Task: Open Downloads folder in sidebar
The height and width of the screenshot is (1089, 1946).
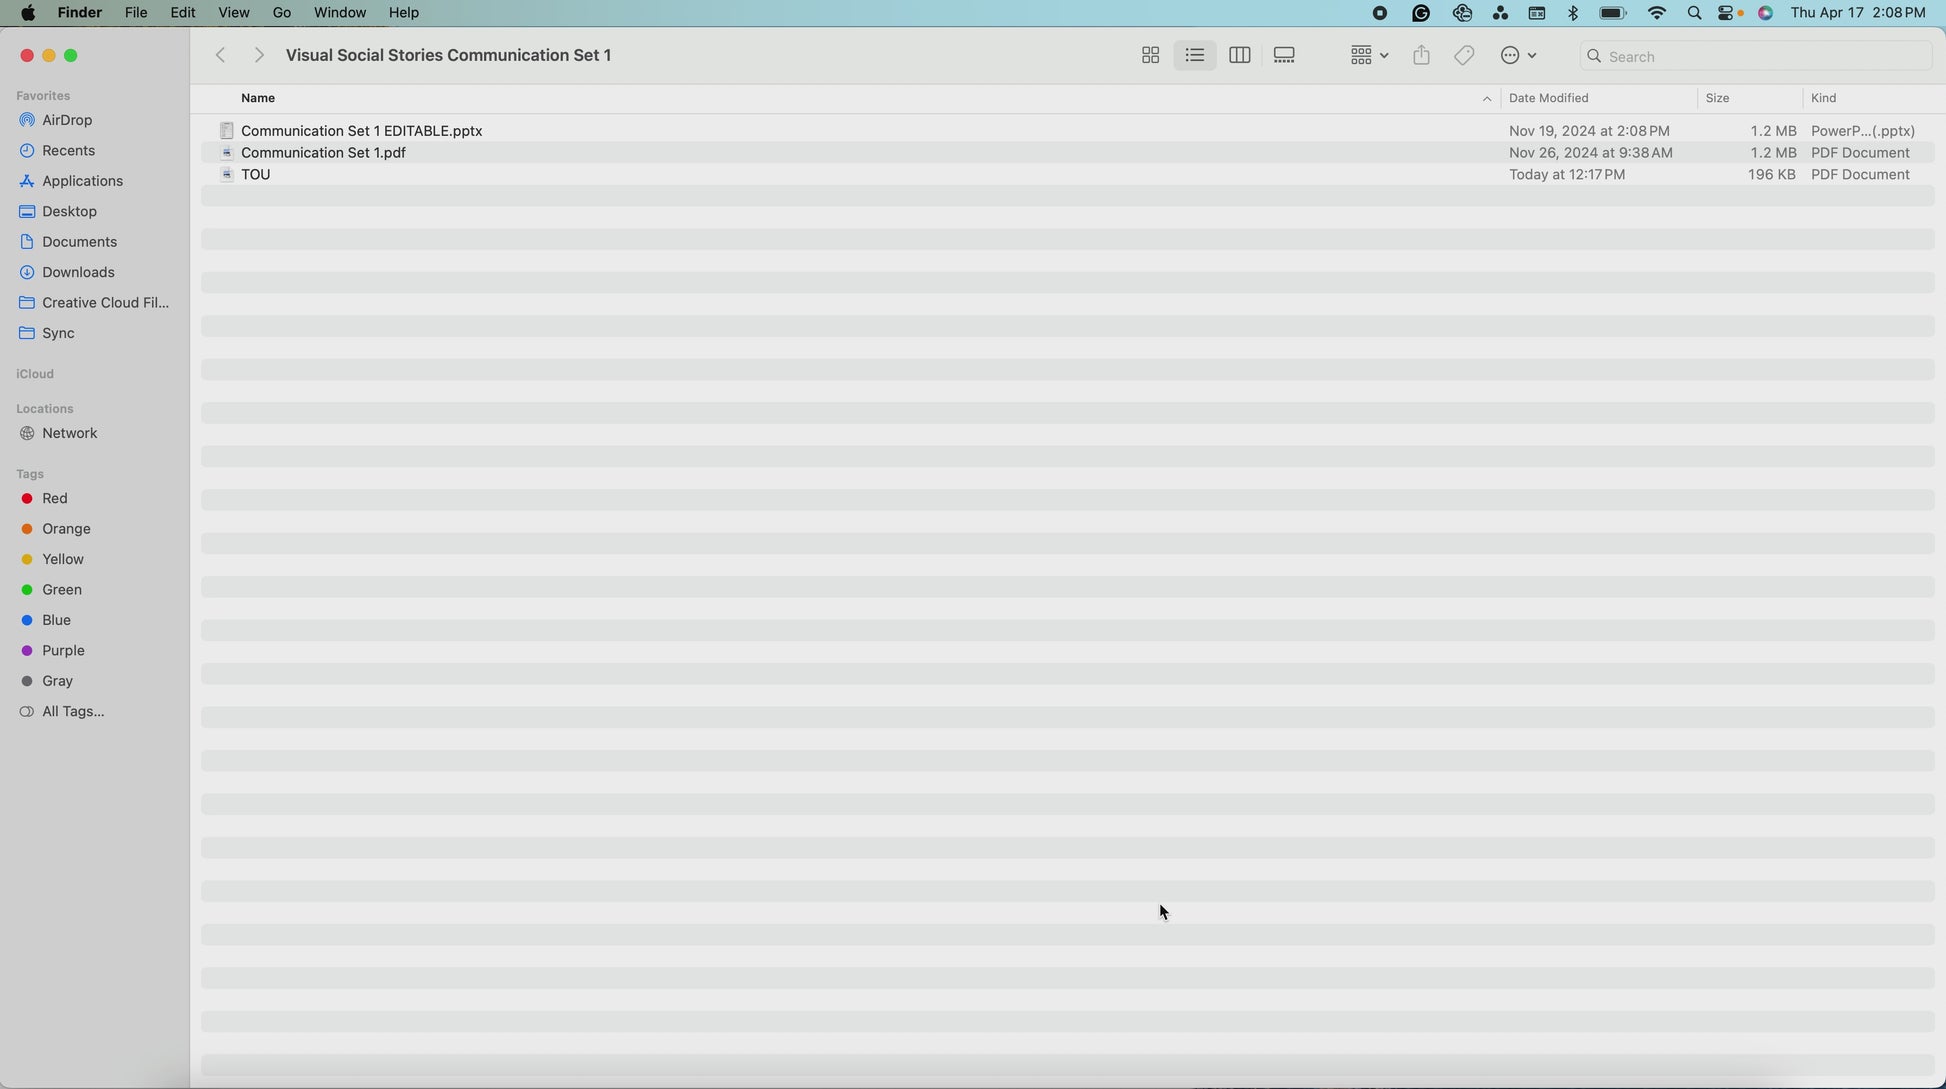Action: tap(78, 272)
